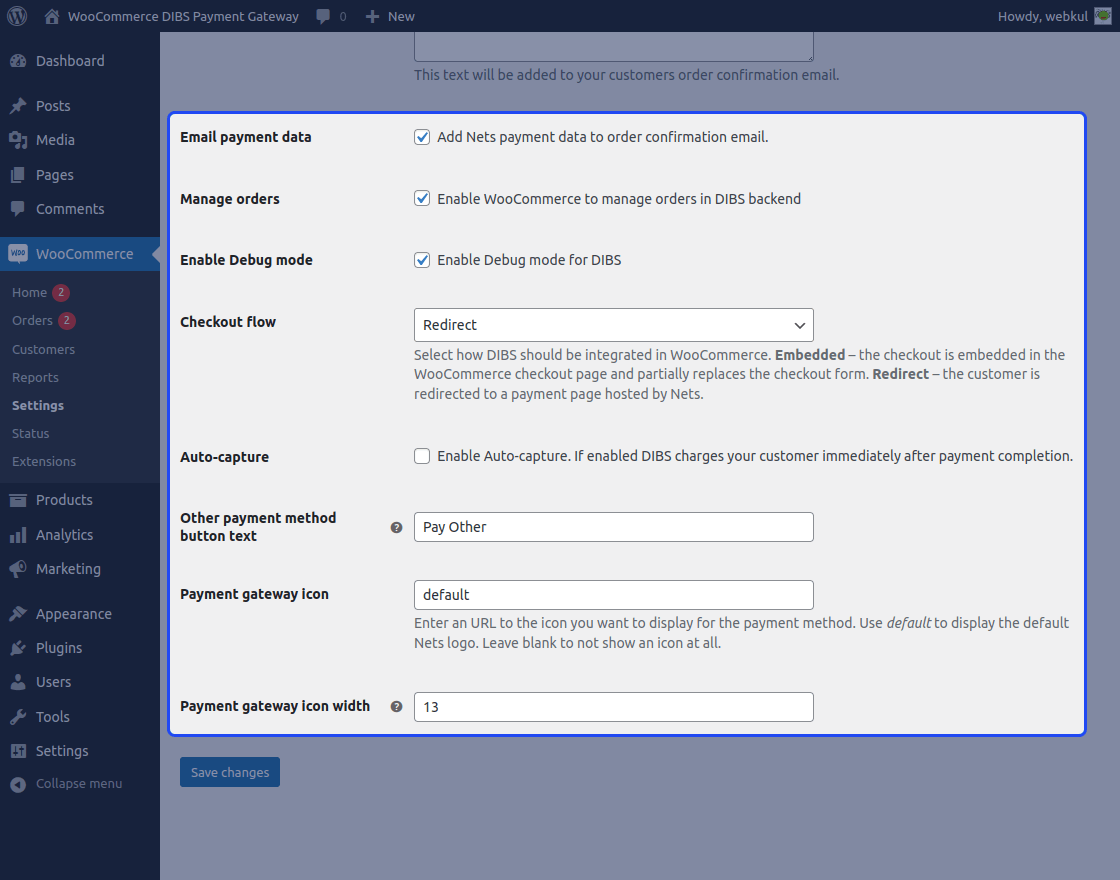Click Collapse menu at the sidebar bottom
This screenshot has height=880, width=1120.
(79, 784)
